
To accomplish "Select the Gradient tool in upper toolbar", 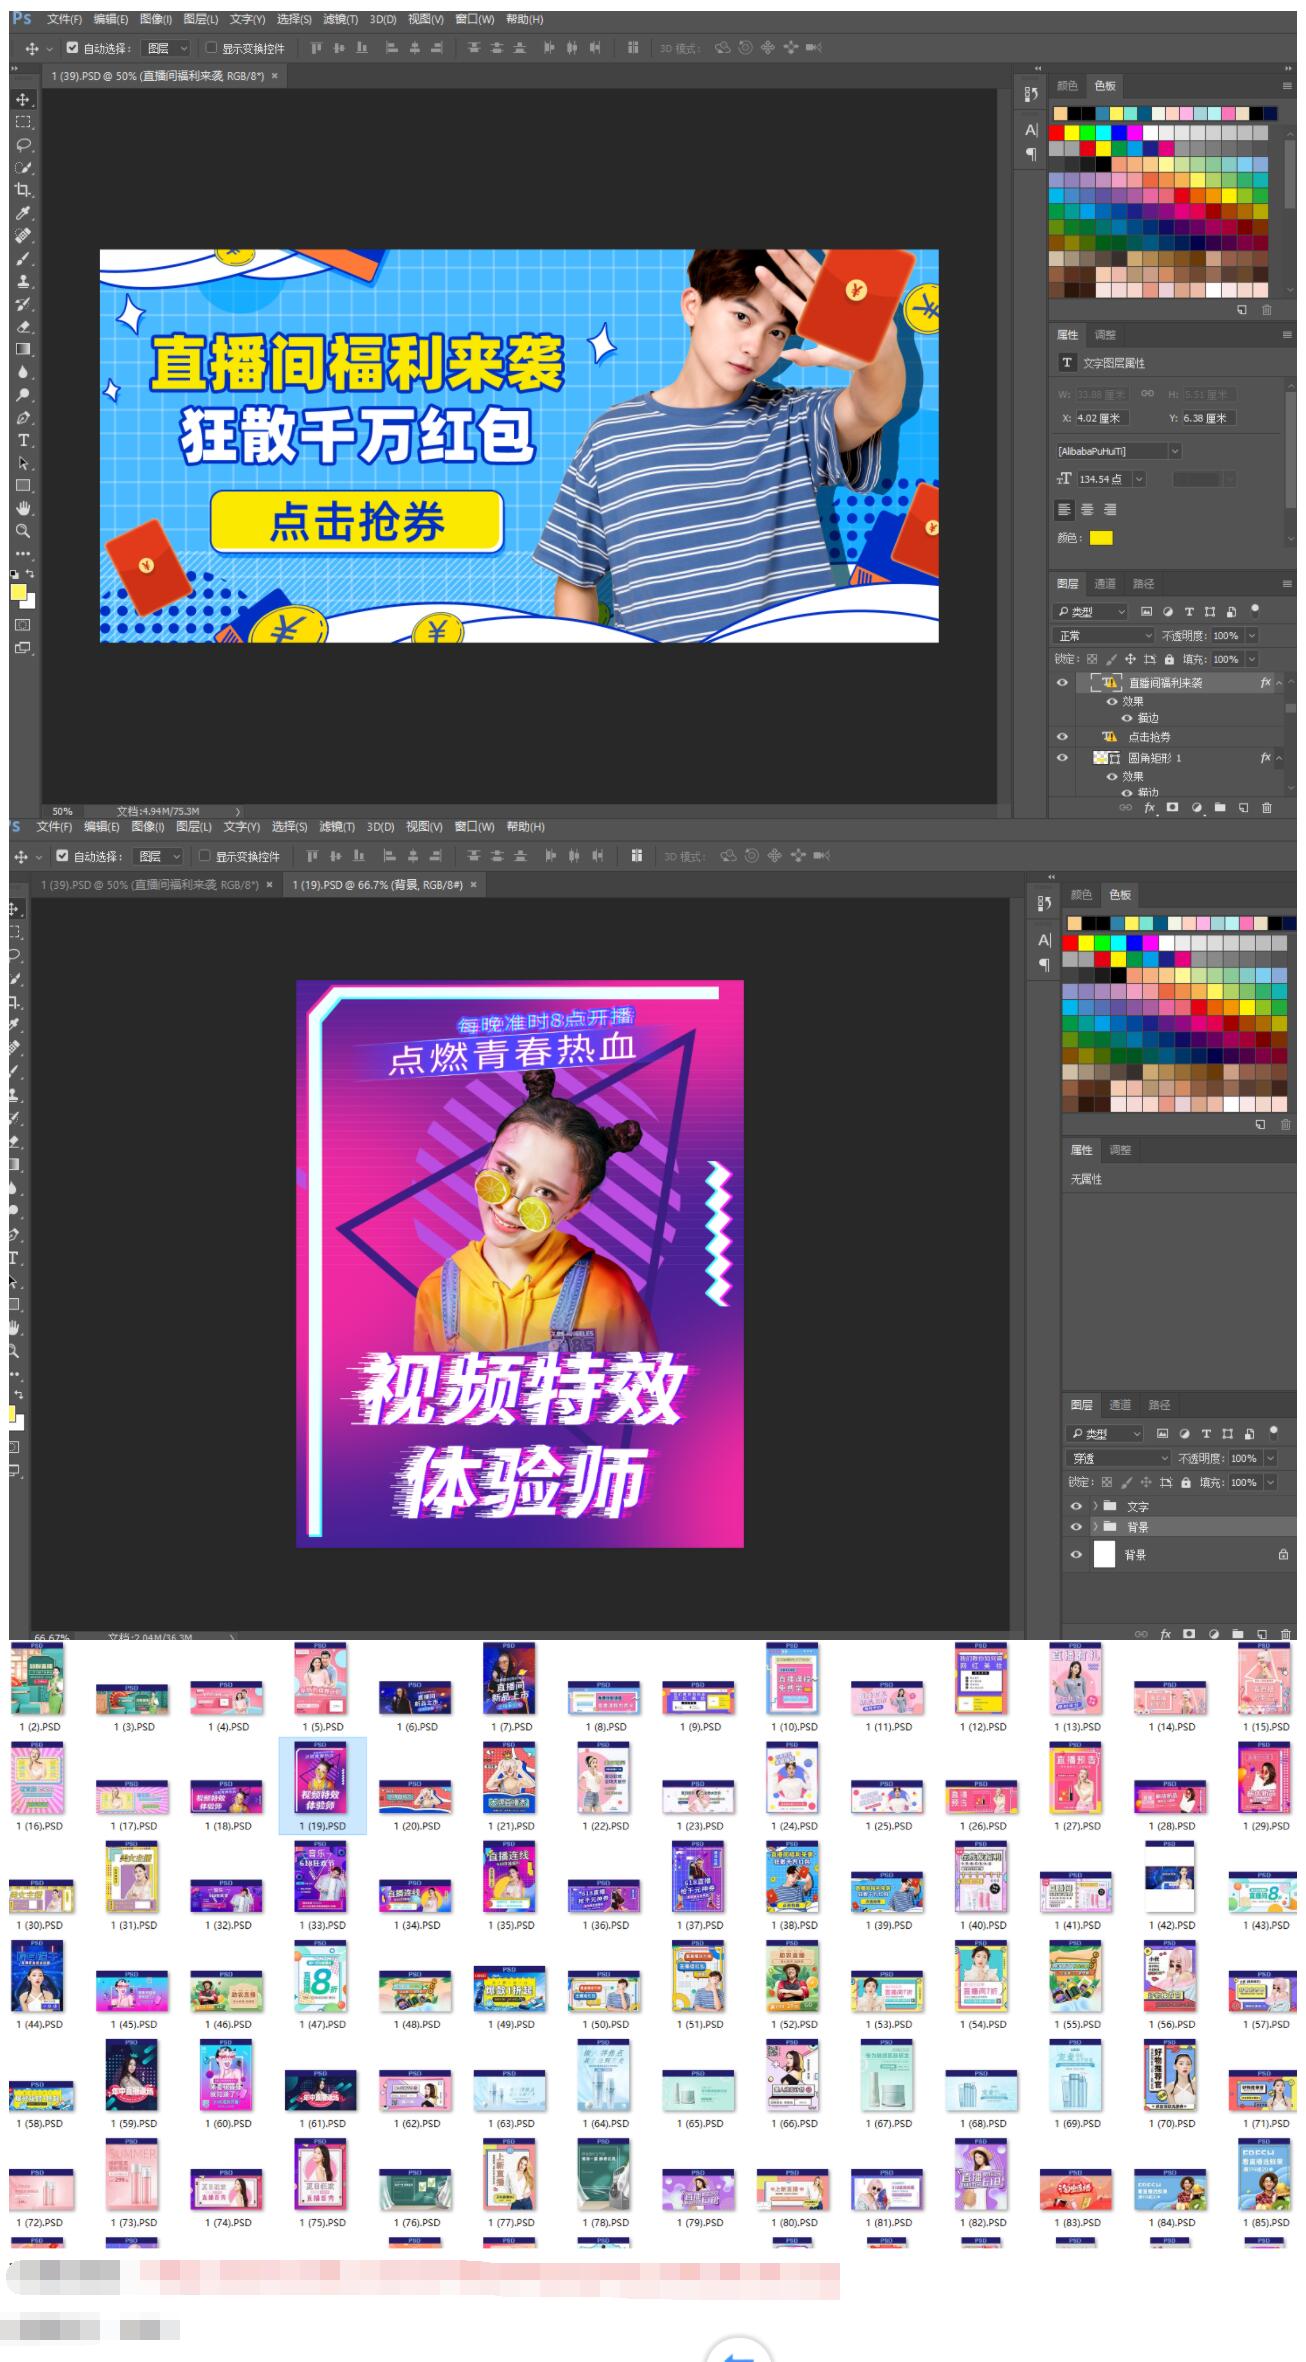I will coord(22,349).
